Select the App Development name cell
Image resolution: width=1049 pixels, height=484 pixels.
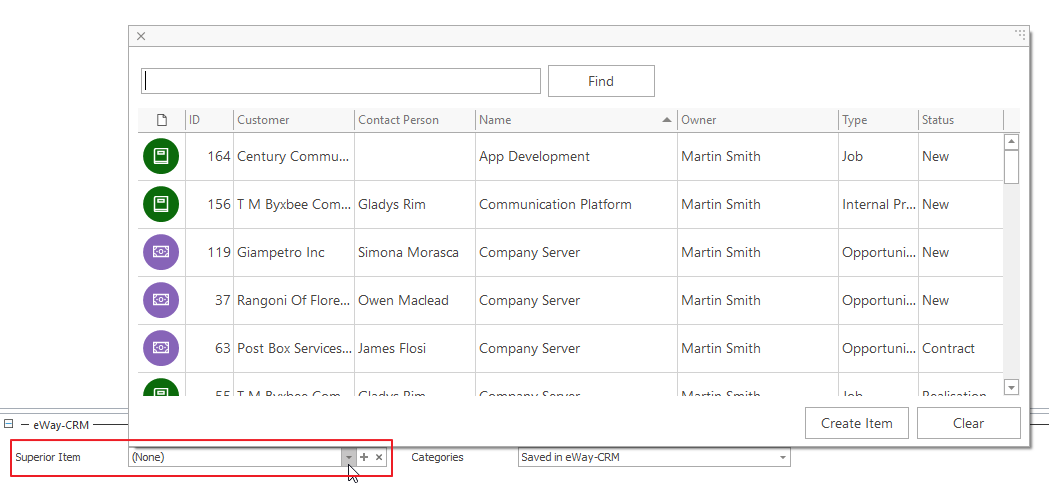click(576, 157)
